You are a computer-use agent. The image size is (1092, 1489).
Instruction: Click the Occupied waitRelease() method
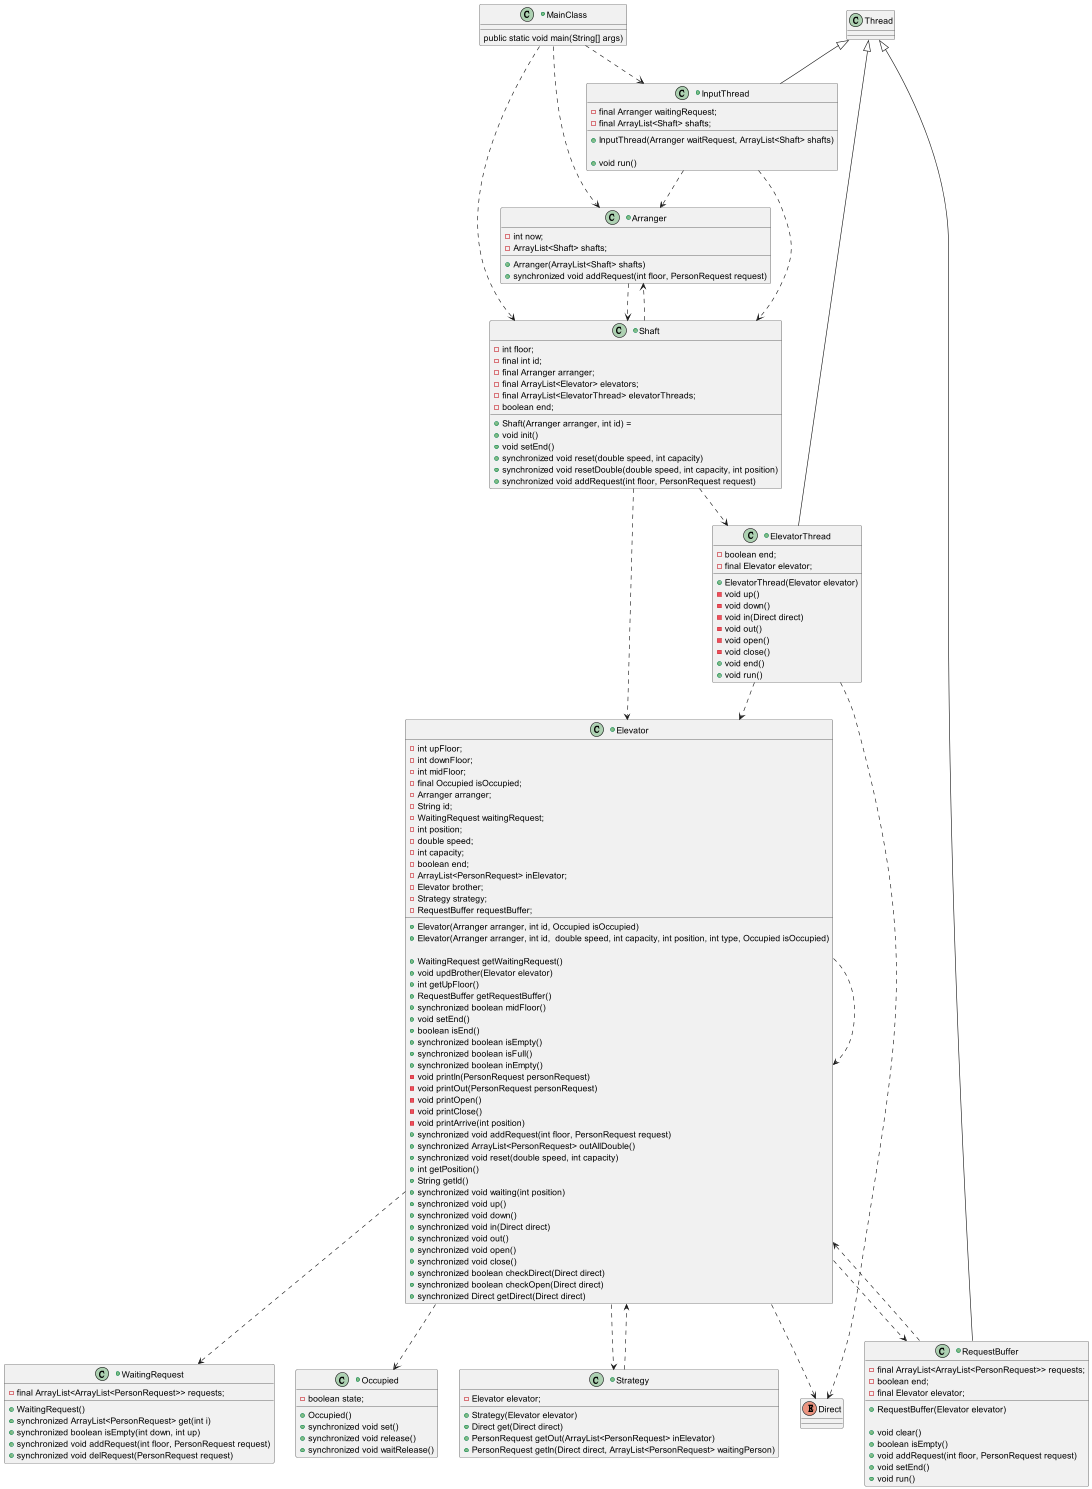click(x=367, y=1450)
